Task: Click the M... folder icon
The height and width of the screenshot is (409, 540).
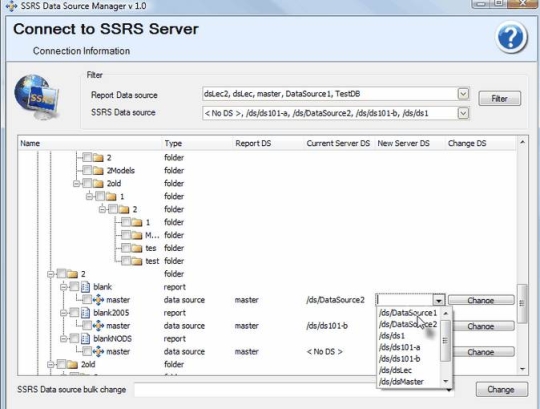Action: (137, 235)
